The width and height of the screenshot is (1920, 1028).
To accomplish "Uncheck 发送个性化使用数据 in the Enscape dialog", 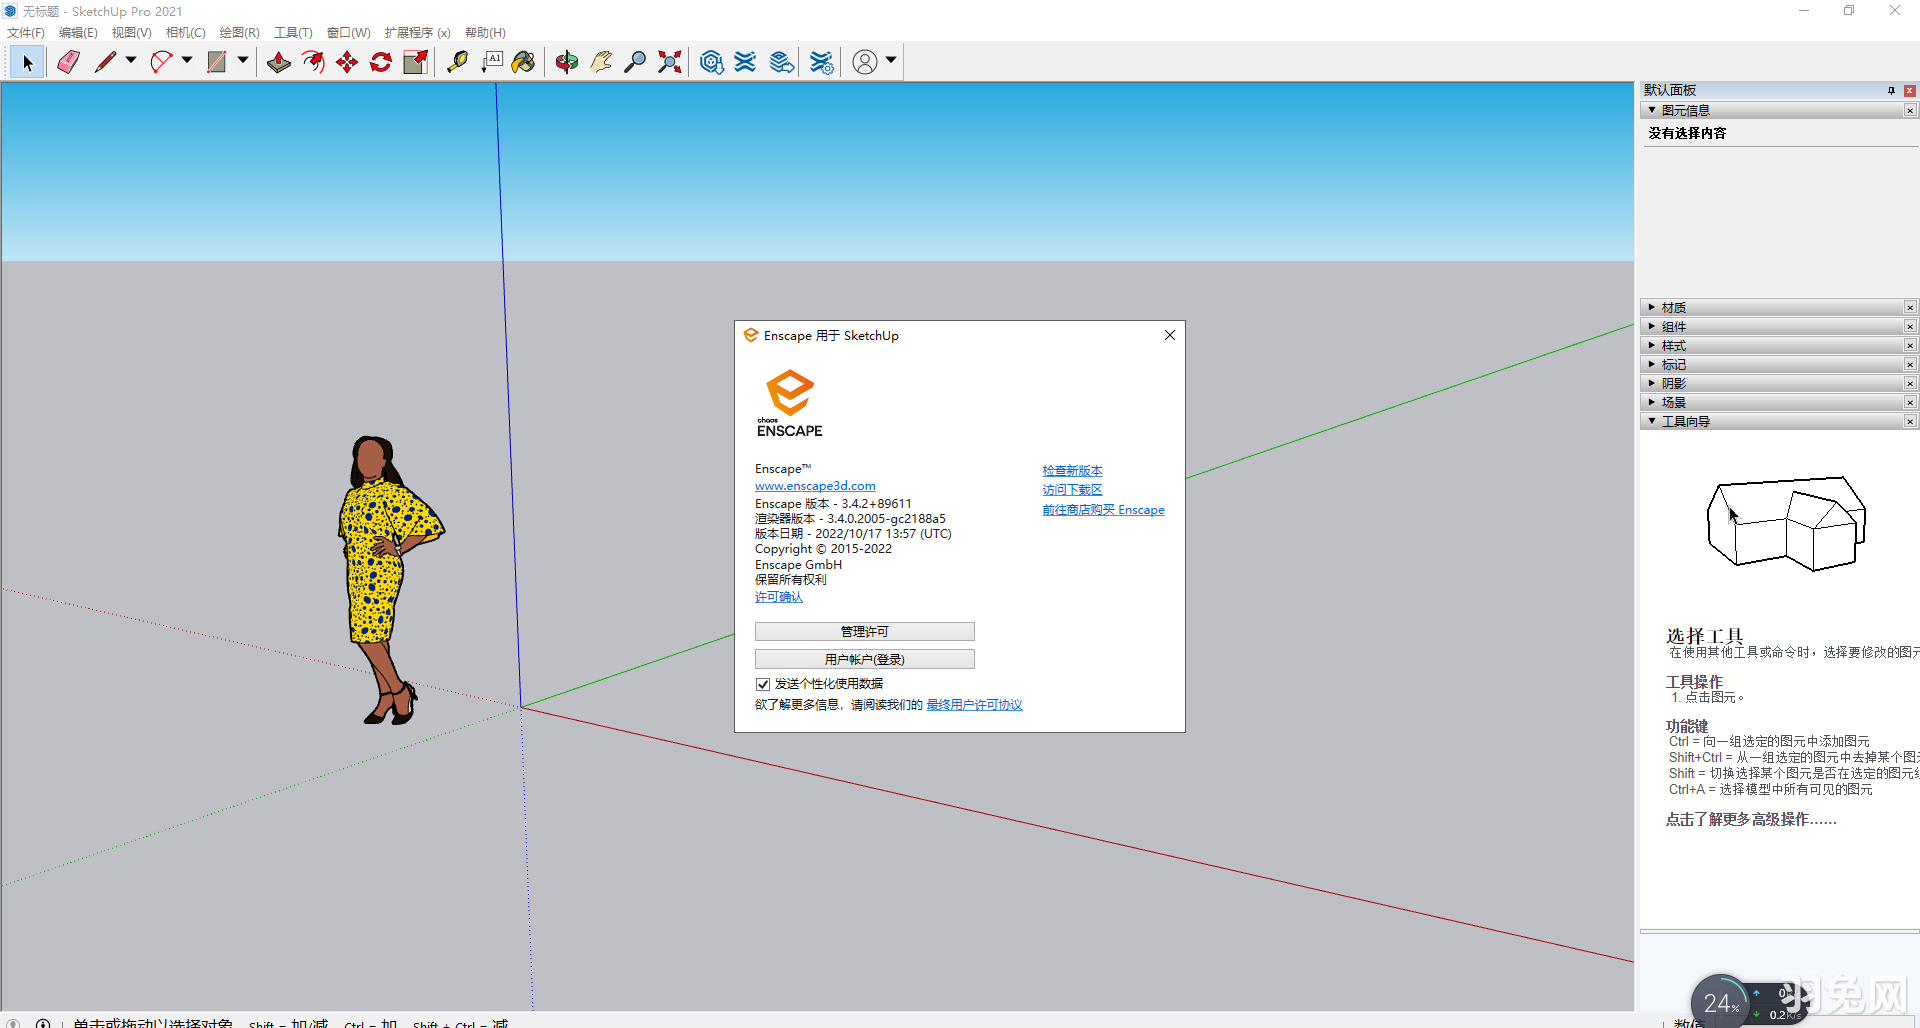I will point(763,684).
